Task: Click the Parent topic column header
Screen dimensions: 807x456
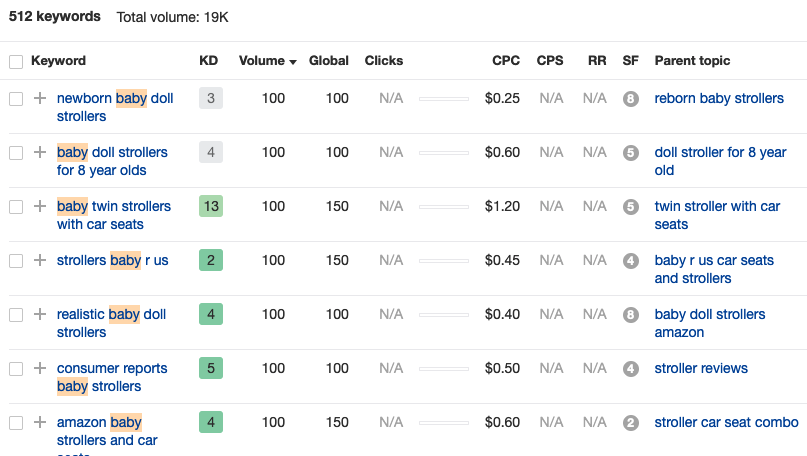Action: pos(692,61)
